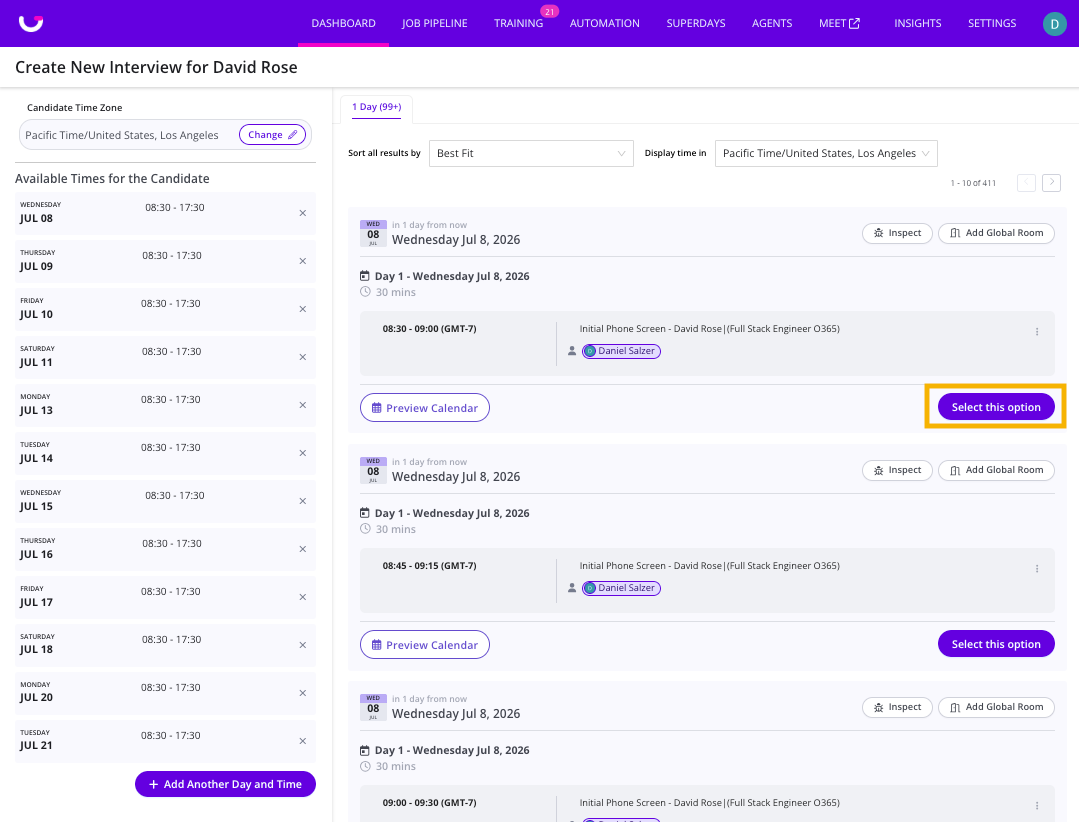Image resolution: width=1079 pixels, height=822 pixels.
Task: Open the TRAINING menu with 21 badge
Action: click(x=518, y=23)
